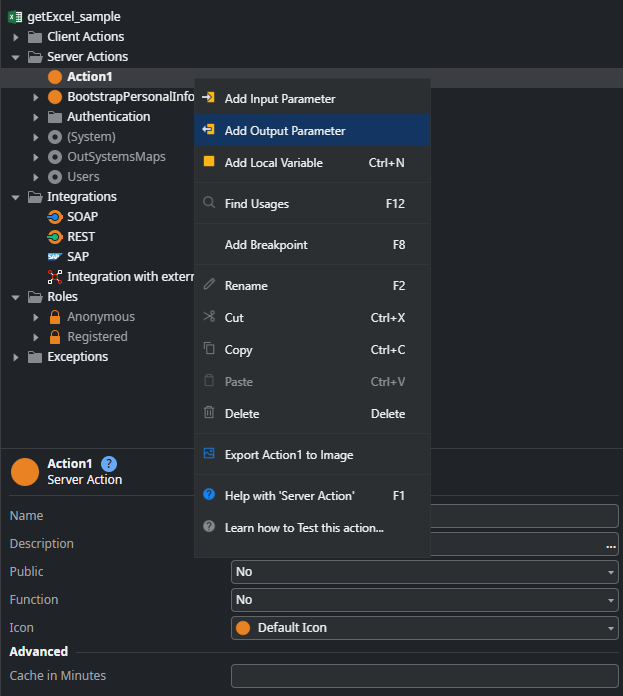Click the REST integration icon
Screen dimensions: 623x696
pyautogui.click(x=55, y=237)
